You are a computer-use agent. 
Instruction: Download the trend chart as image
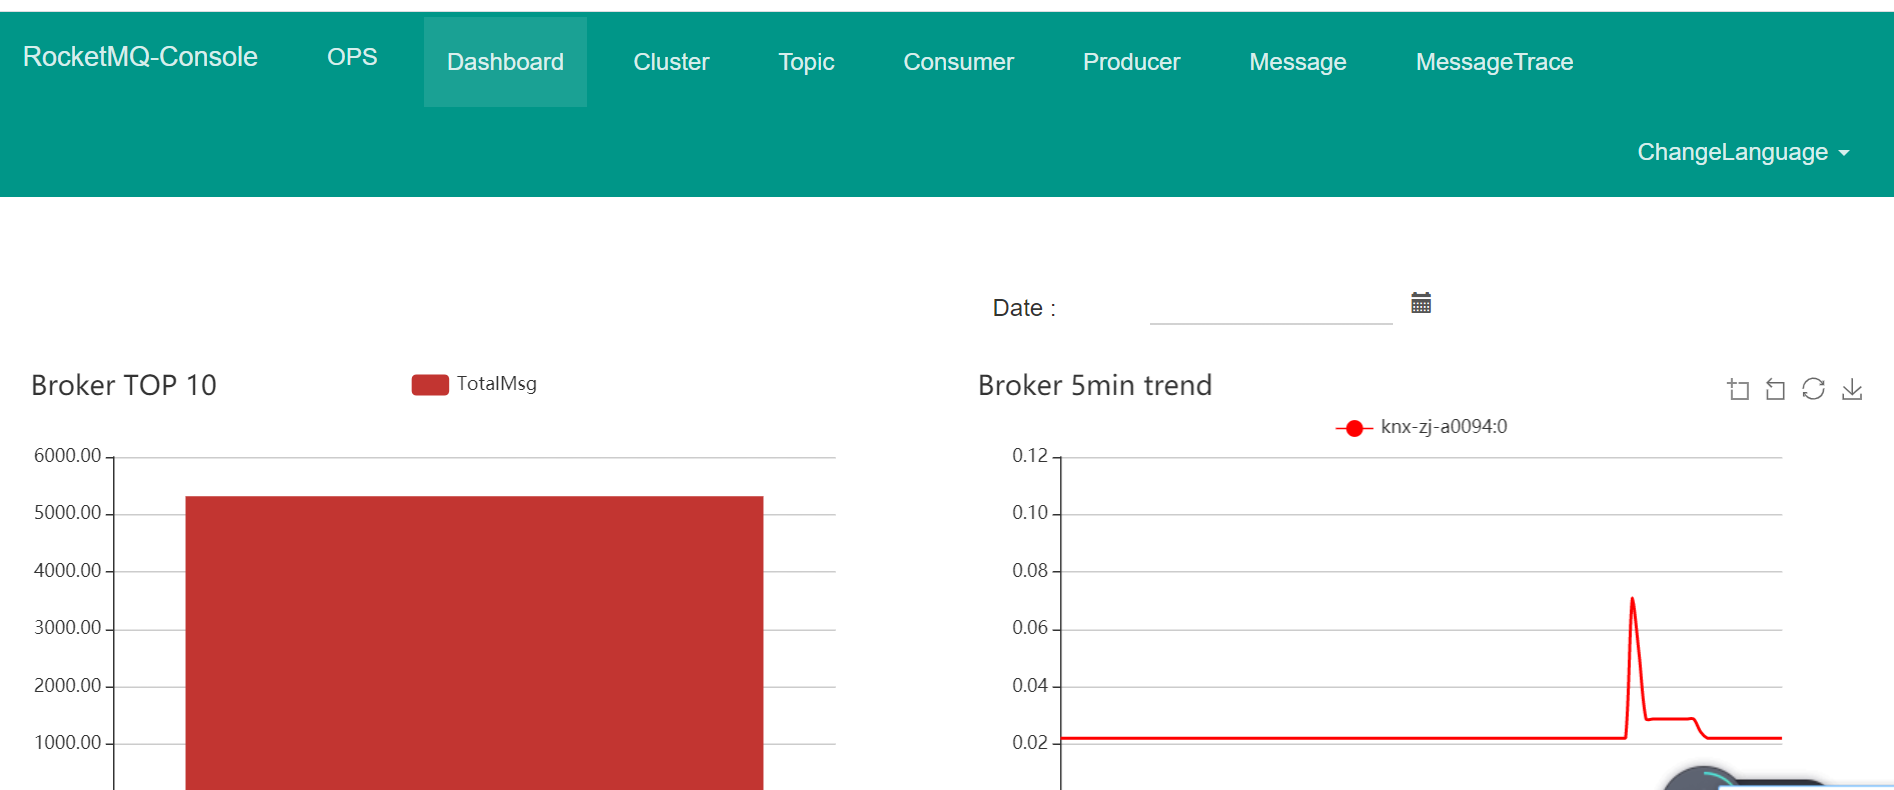(1852, 389)
